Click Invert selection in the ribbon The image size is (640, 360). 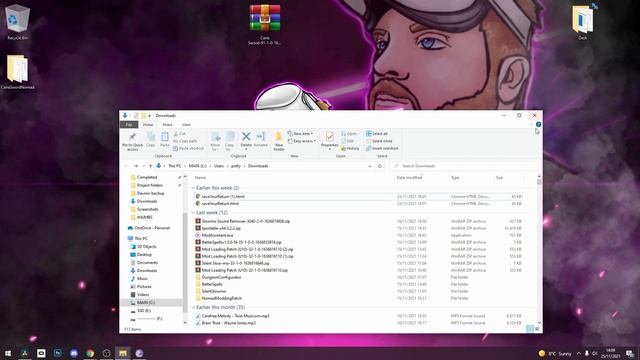(382, 148)
